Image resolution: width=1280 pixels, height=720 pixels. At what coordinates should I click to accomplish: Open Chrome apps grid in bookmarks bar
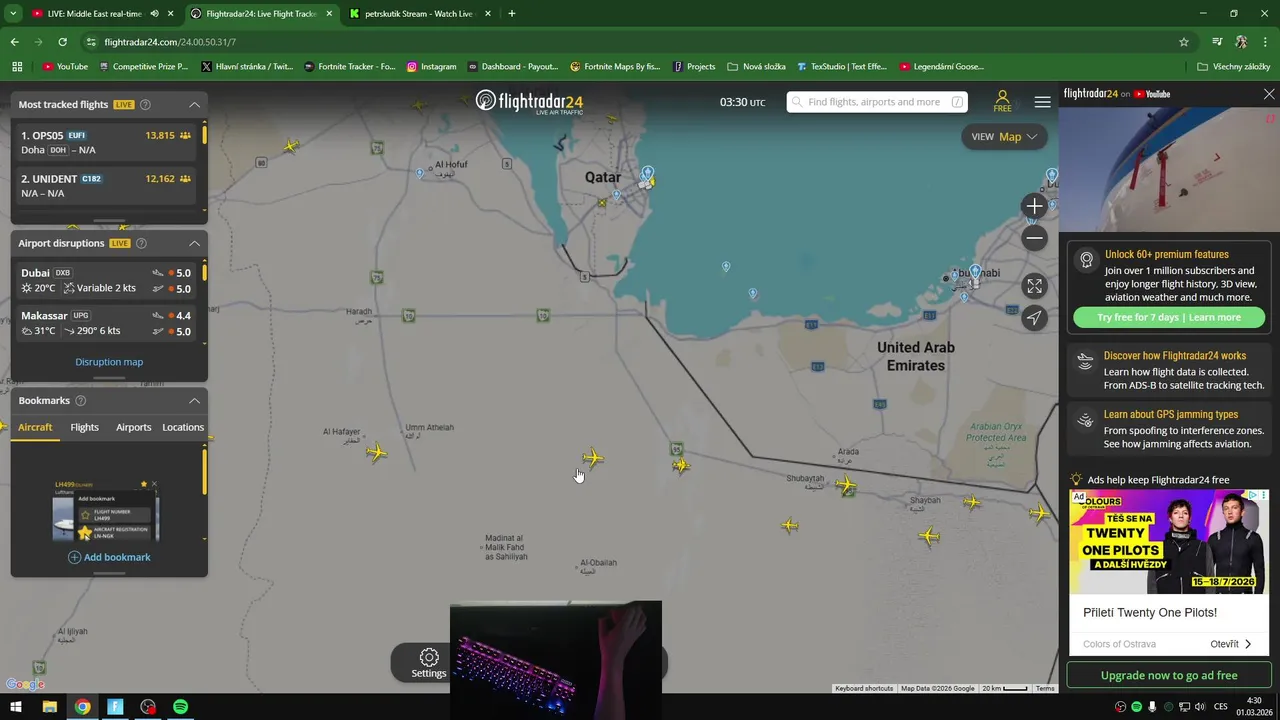pyautogui.click(x=17, y=66)
